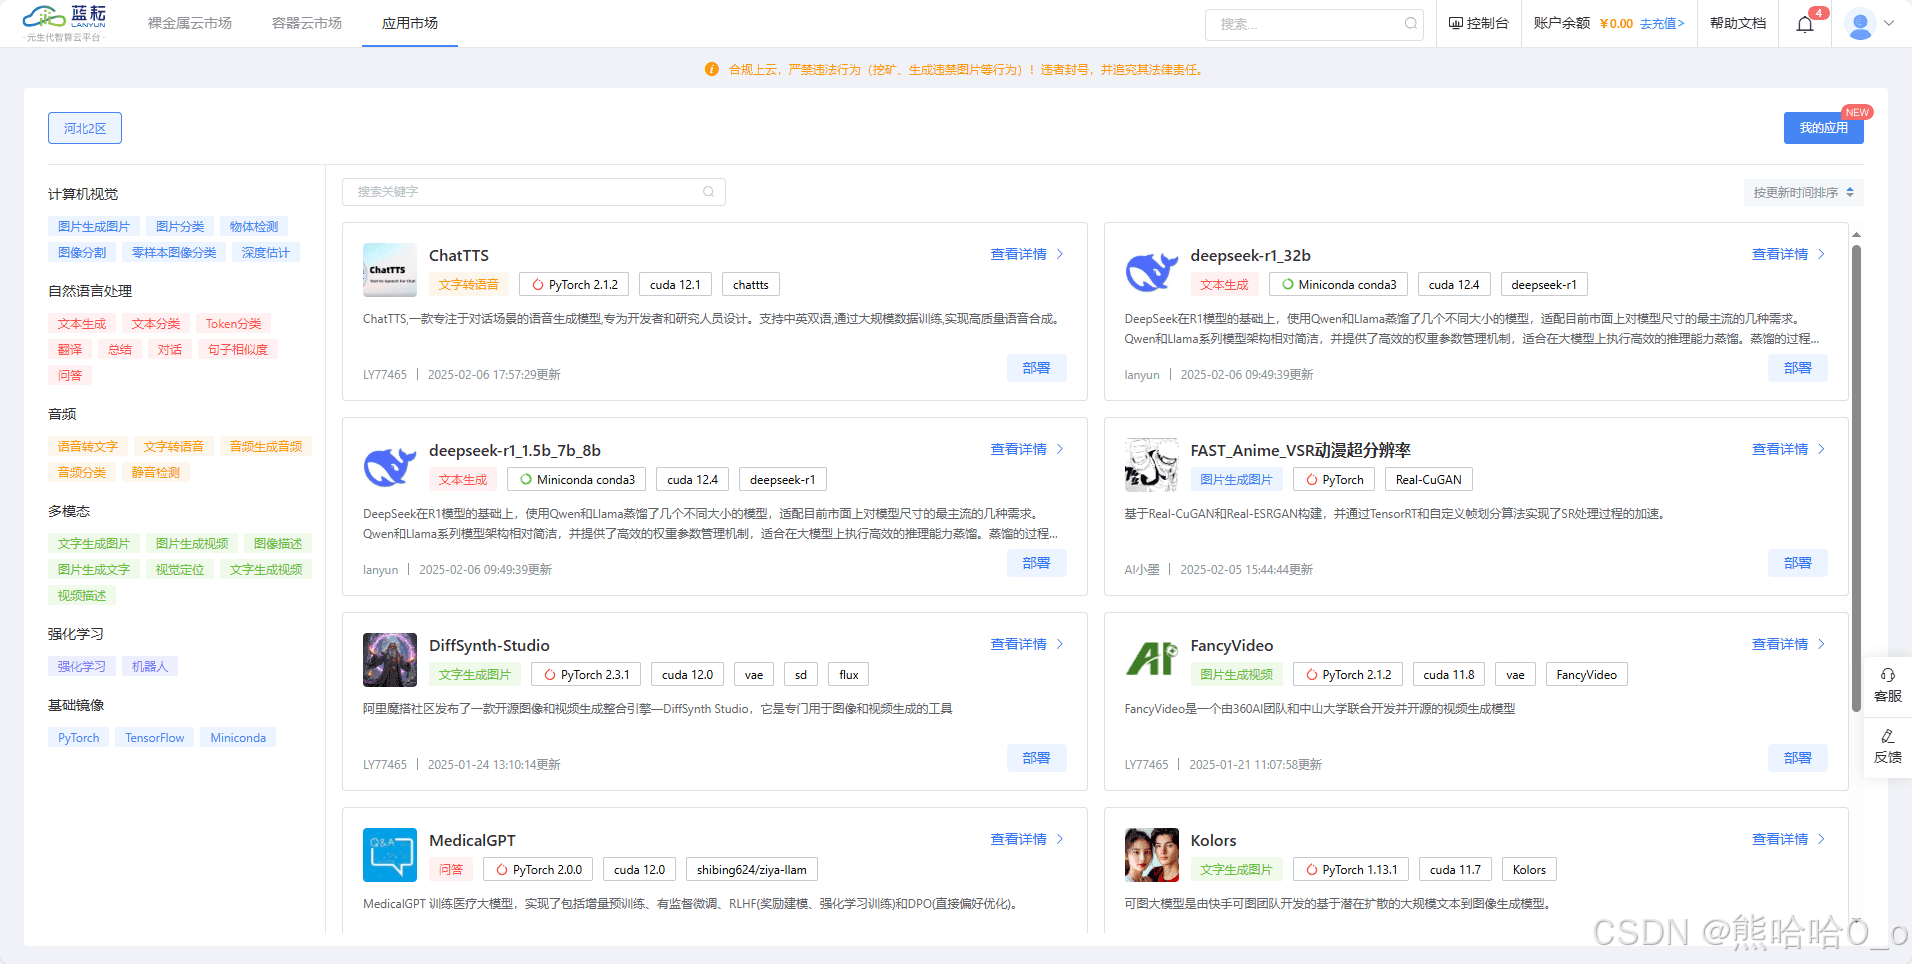Open the help documentation link
1912x964 pixels.
tap(1738, 23)
